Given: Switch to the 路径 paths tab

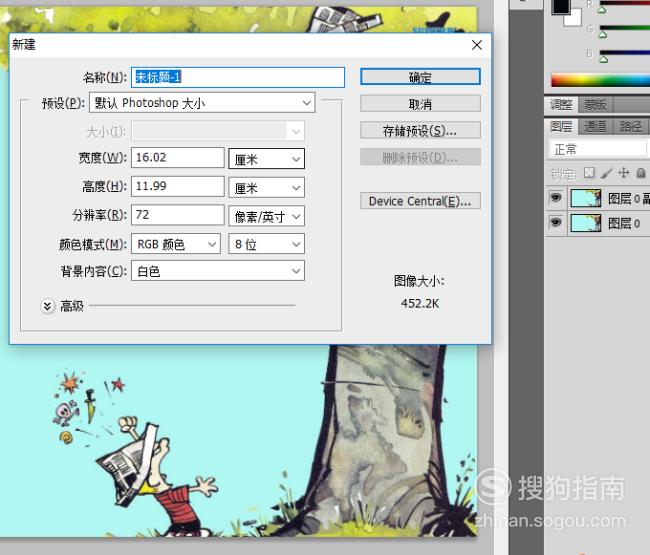Looking at the screenshot, I should tap(630, 126).
